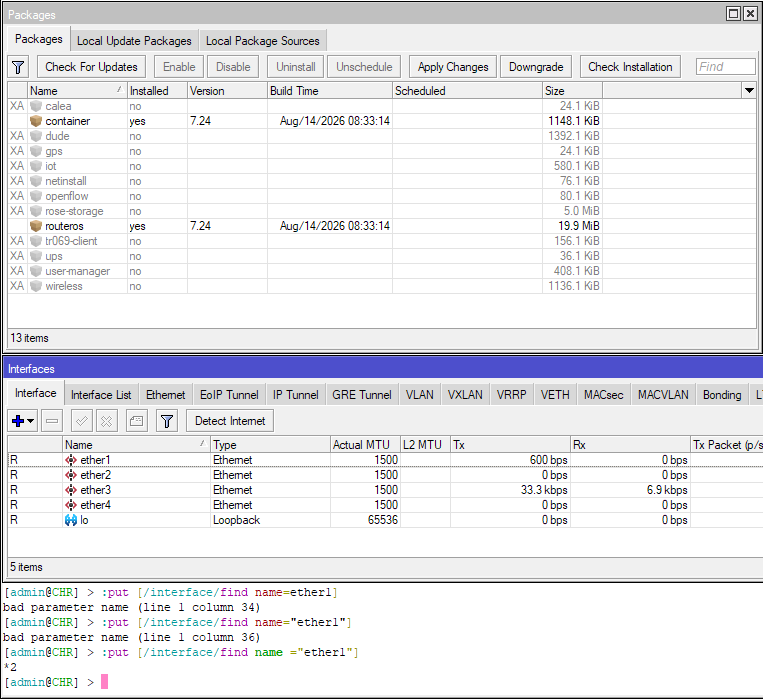The height and width of the screenshot is (699, 763).
Task: Select the ether3 interface icon
Action: (x=71, y=490)
